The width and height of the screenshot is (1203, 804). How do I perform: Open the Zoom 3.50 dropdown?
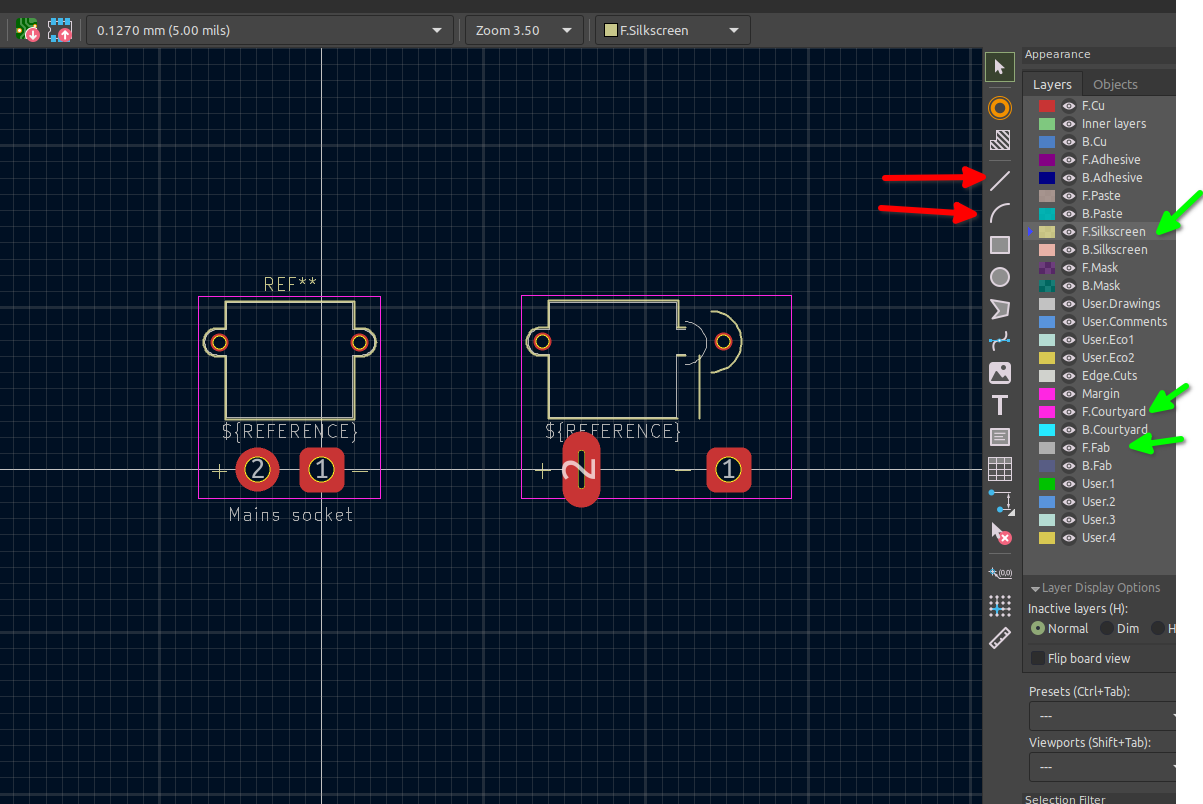coord(569,30)
